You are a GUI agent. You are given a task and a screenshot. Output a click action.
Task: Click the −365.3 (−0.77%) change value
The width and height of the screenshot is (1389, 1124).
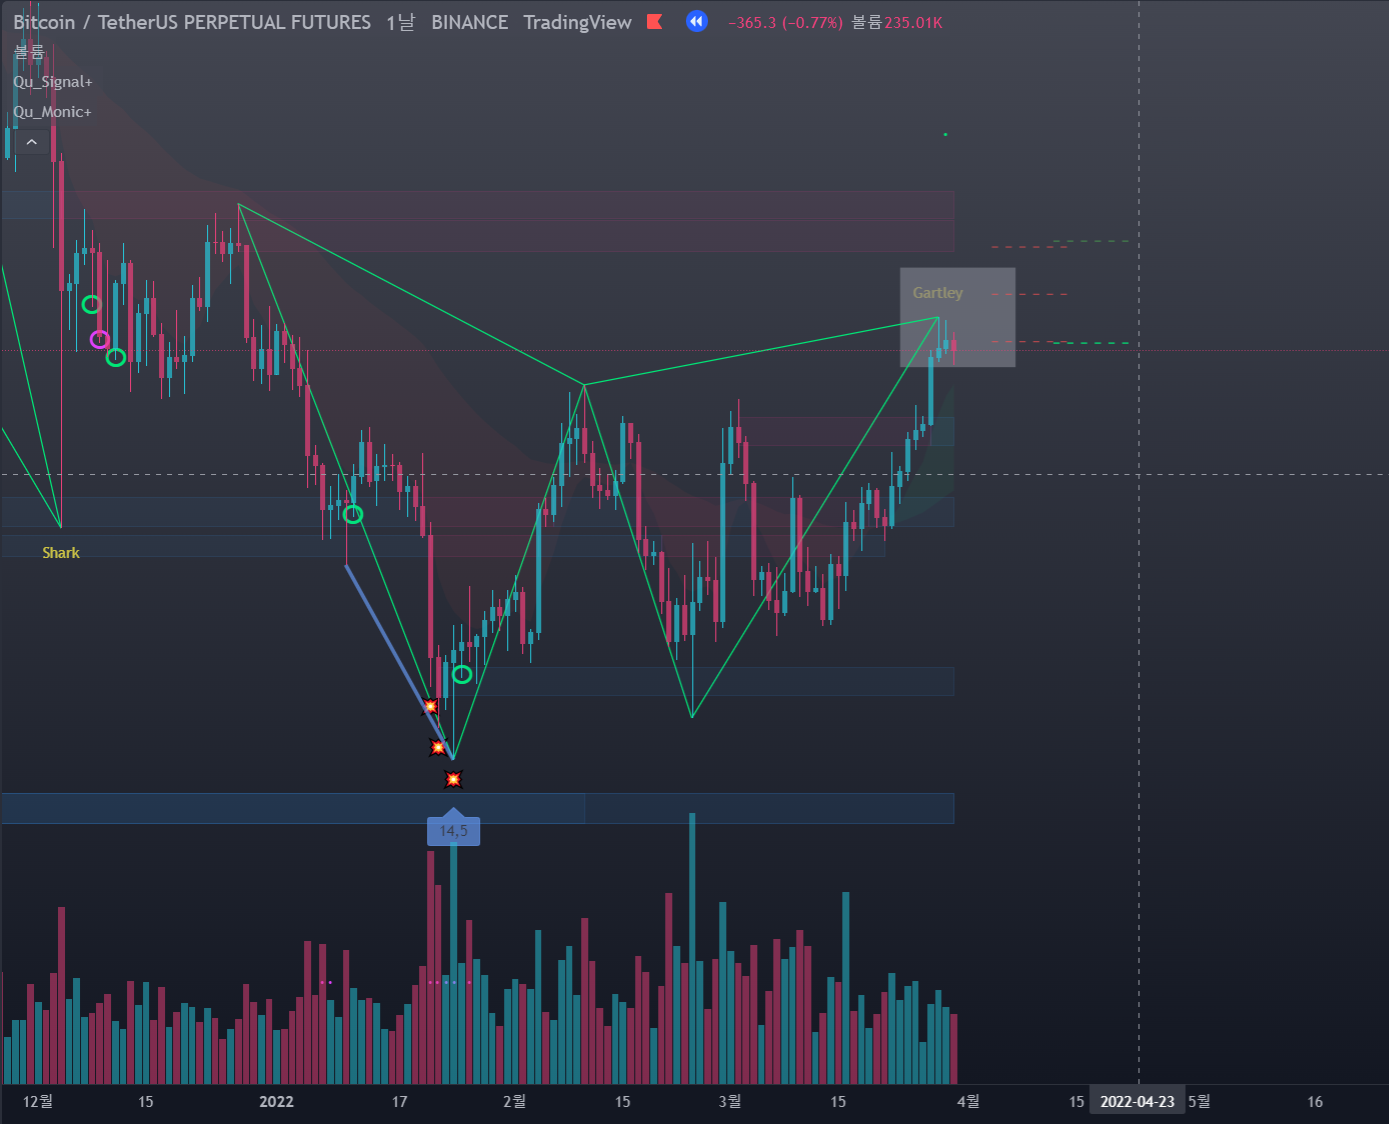(x=785, y=22)
